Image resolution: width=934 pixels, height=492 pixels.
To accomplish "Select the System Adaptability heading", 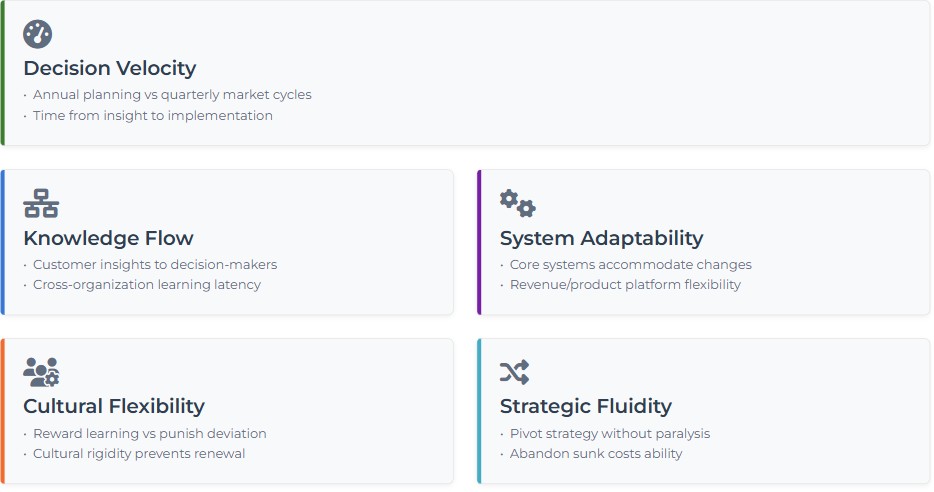I will [601, 238].
